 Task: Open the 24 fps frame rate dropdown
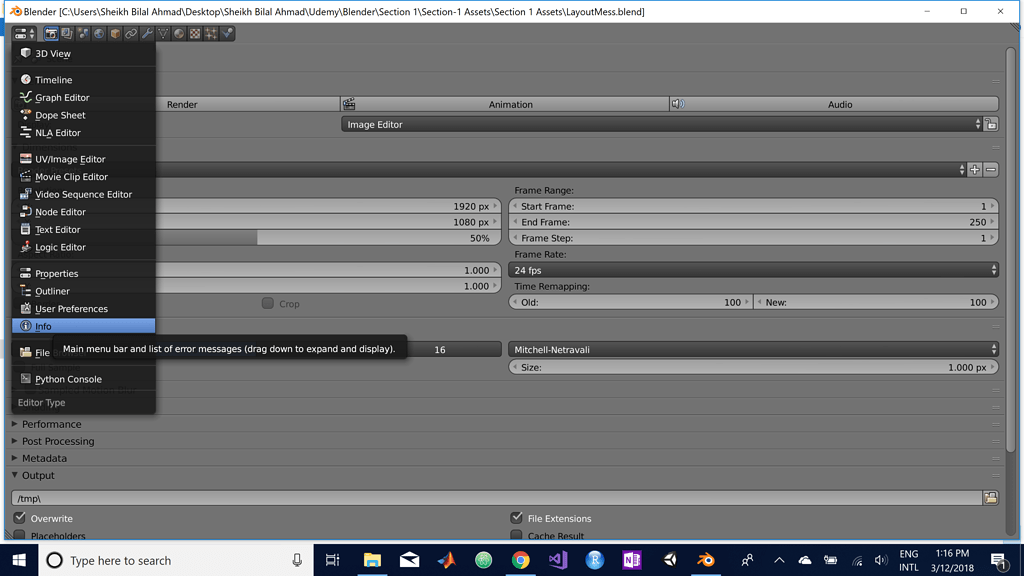pyautogui.click(x=753, y=270)
